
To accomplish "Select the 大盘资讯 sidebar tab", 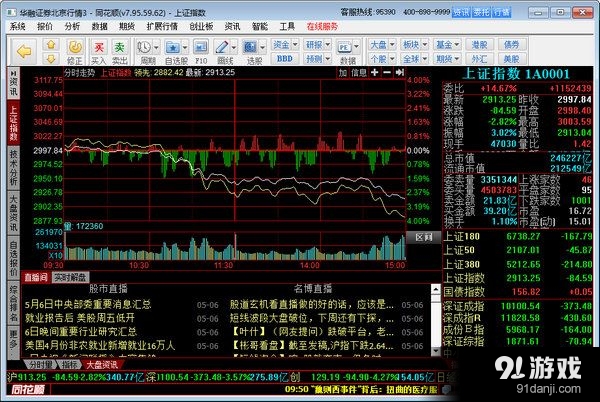I will click(x=13, y=212).
